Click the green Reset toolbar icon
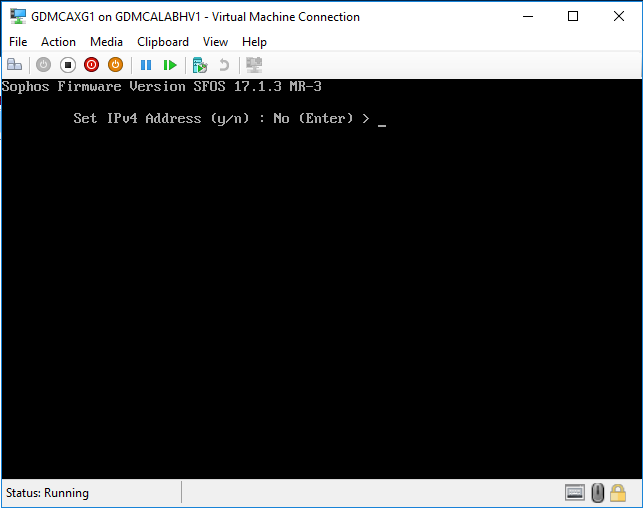The image size is (643, 508). pos(170,65)
